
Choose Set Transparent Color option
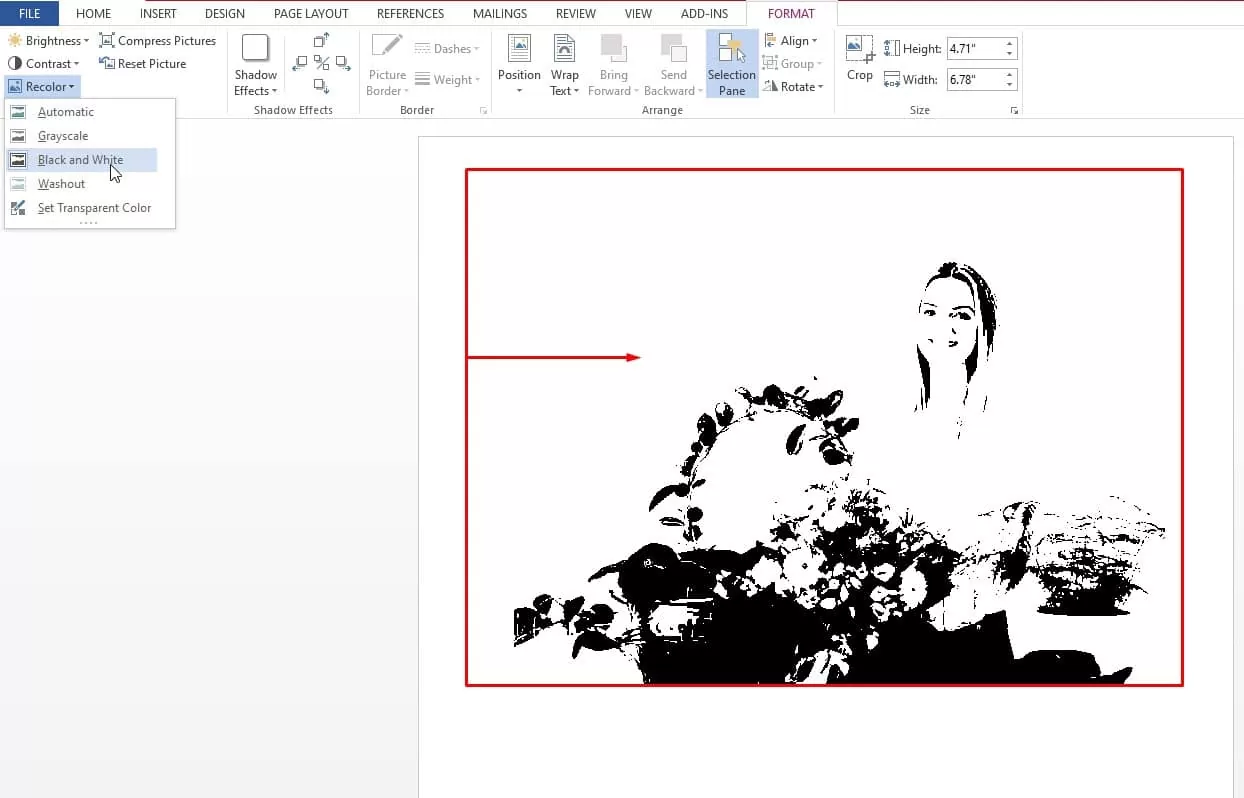[x=94, y=208]
